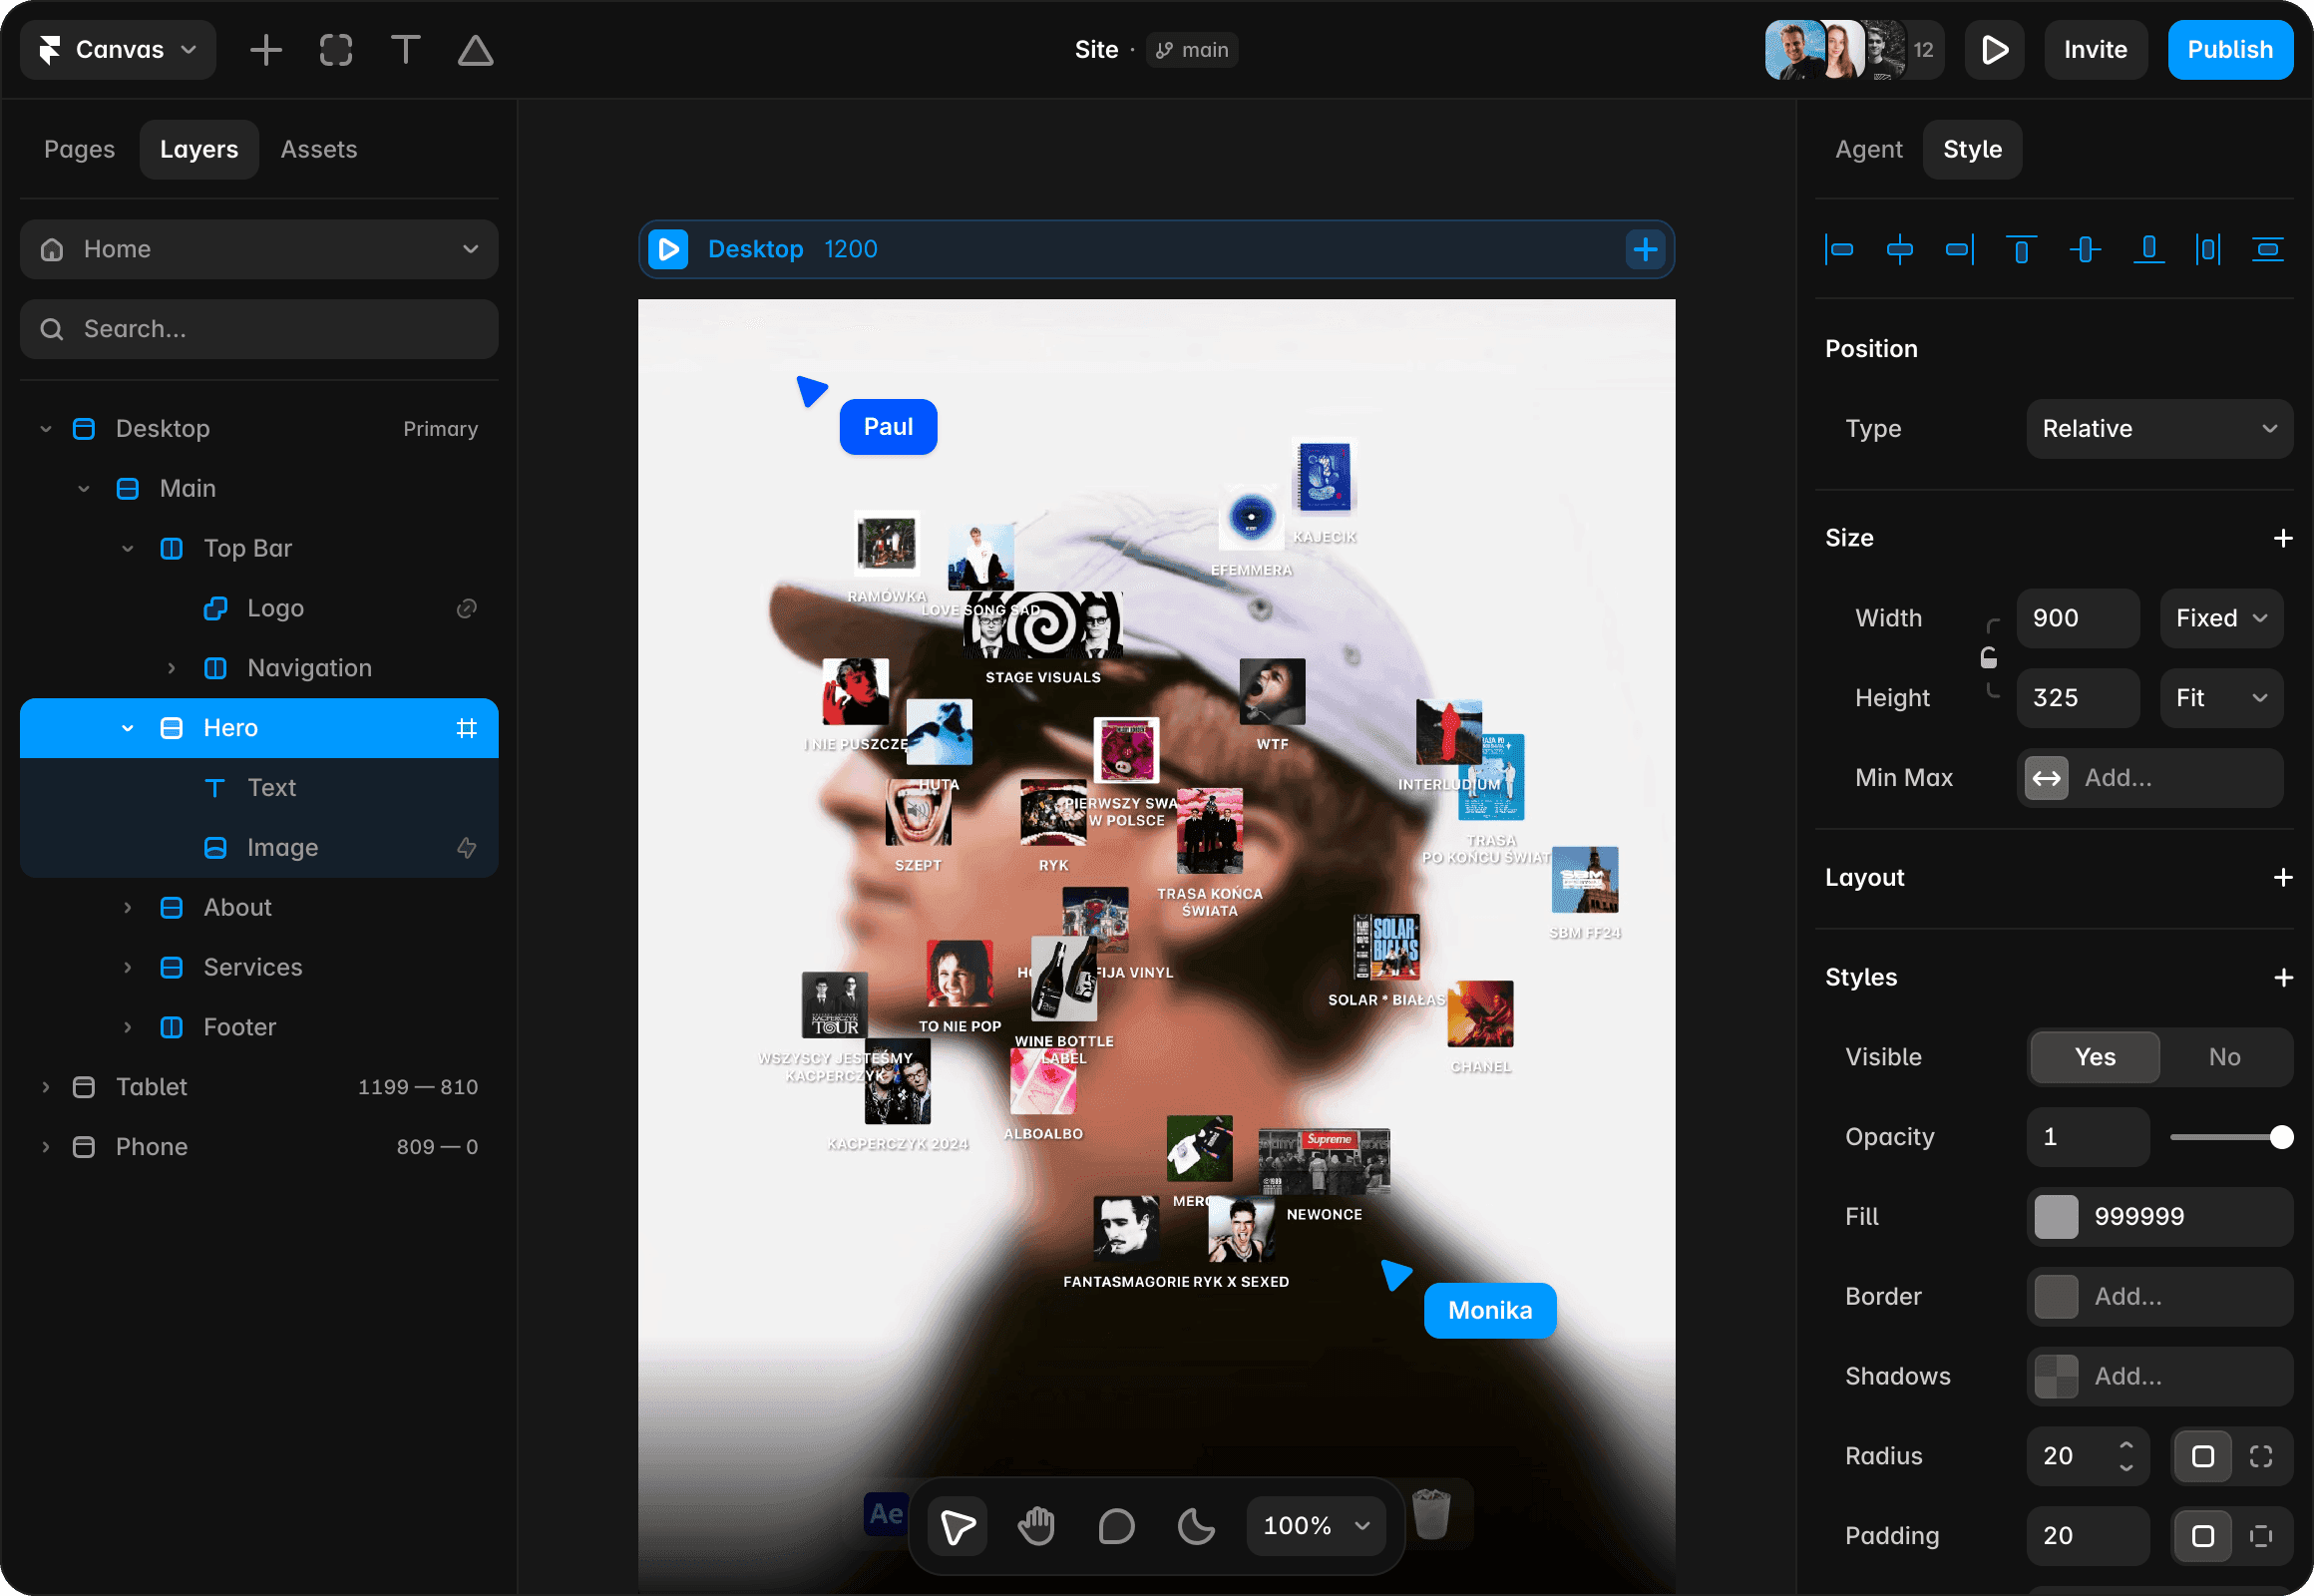This screenshot has height=1596, width=2314.
Task: Align horizontal center icon in Style panel
Action: pos(1900,249)
